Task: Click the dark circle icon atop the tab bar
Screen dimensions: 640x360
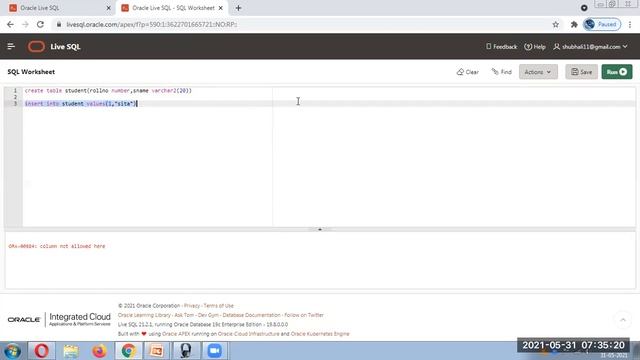Action: point(584,8)
